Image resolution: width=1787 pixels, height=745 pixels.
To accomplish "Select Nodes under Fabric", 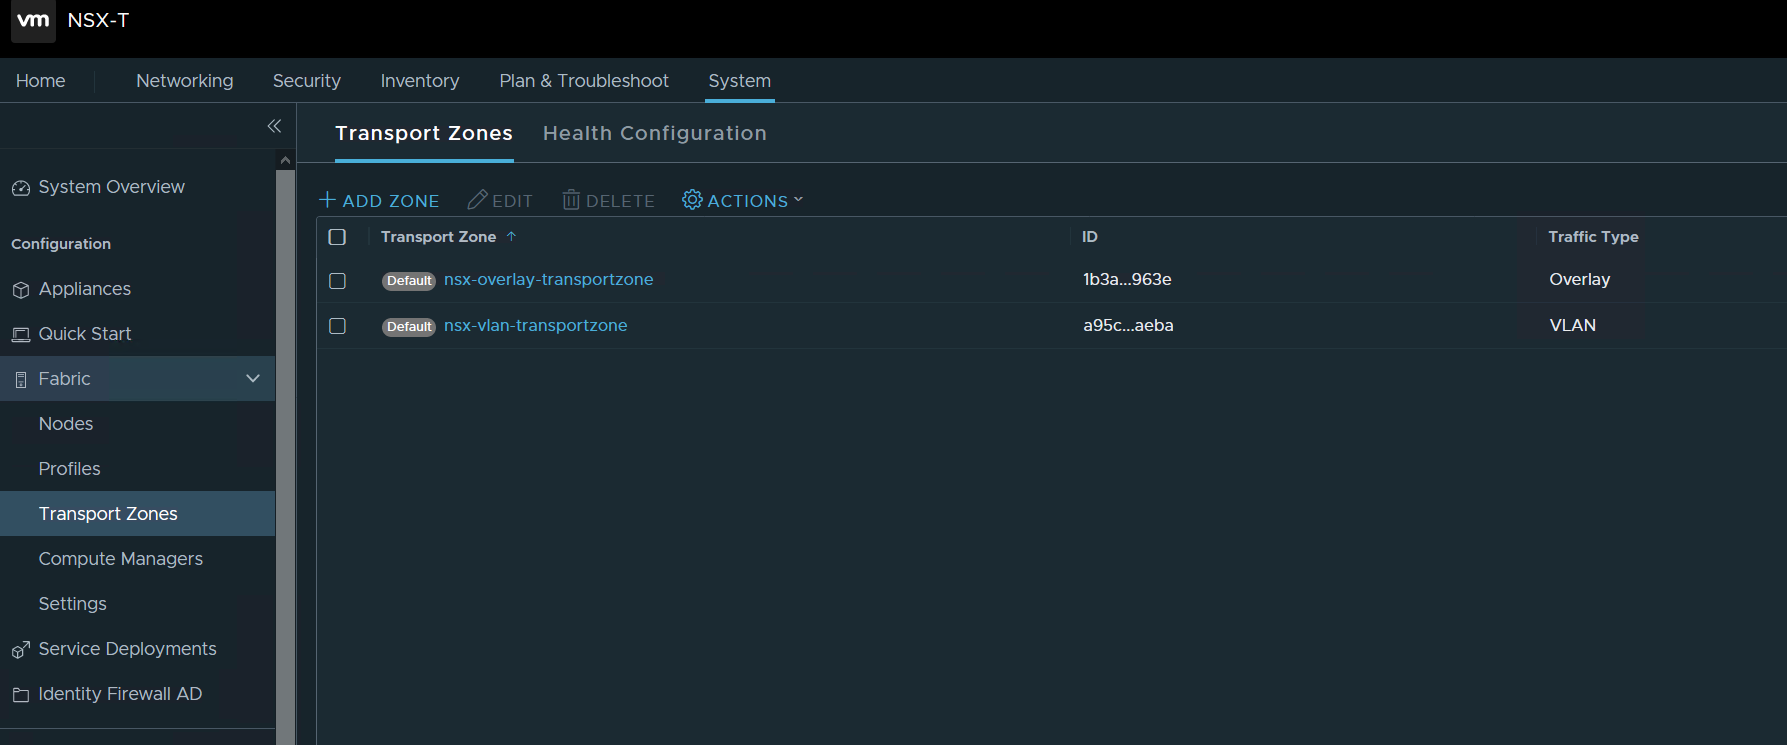I will point(66,424).
